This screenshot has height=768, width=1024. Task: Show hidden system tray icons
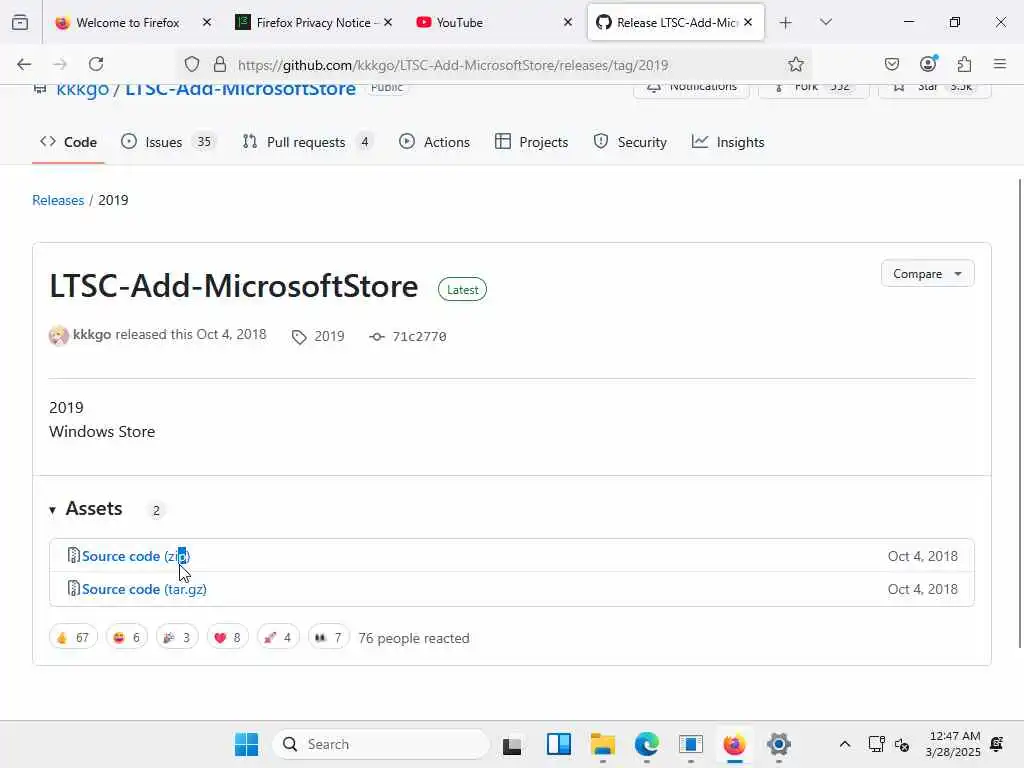(x=844, y=744)
